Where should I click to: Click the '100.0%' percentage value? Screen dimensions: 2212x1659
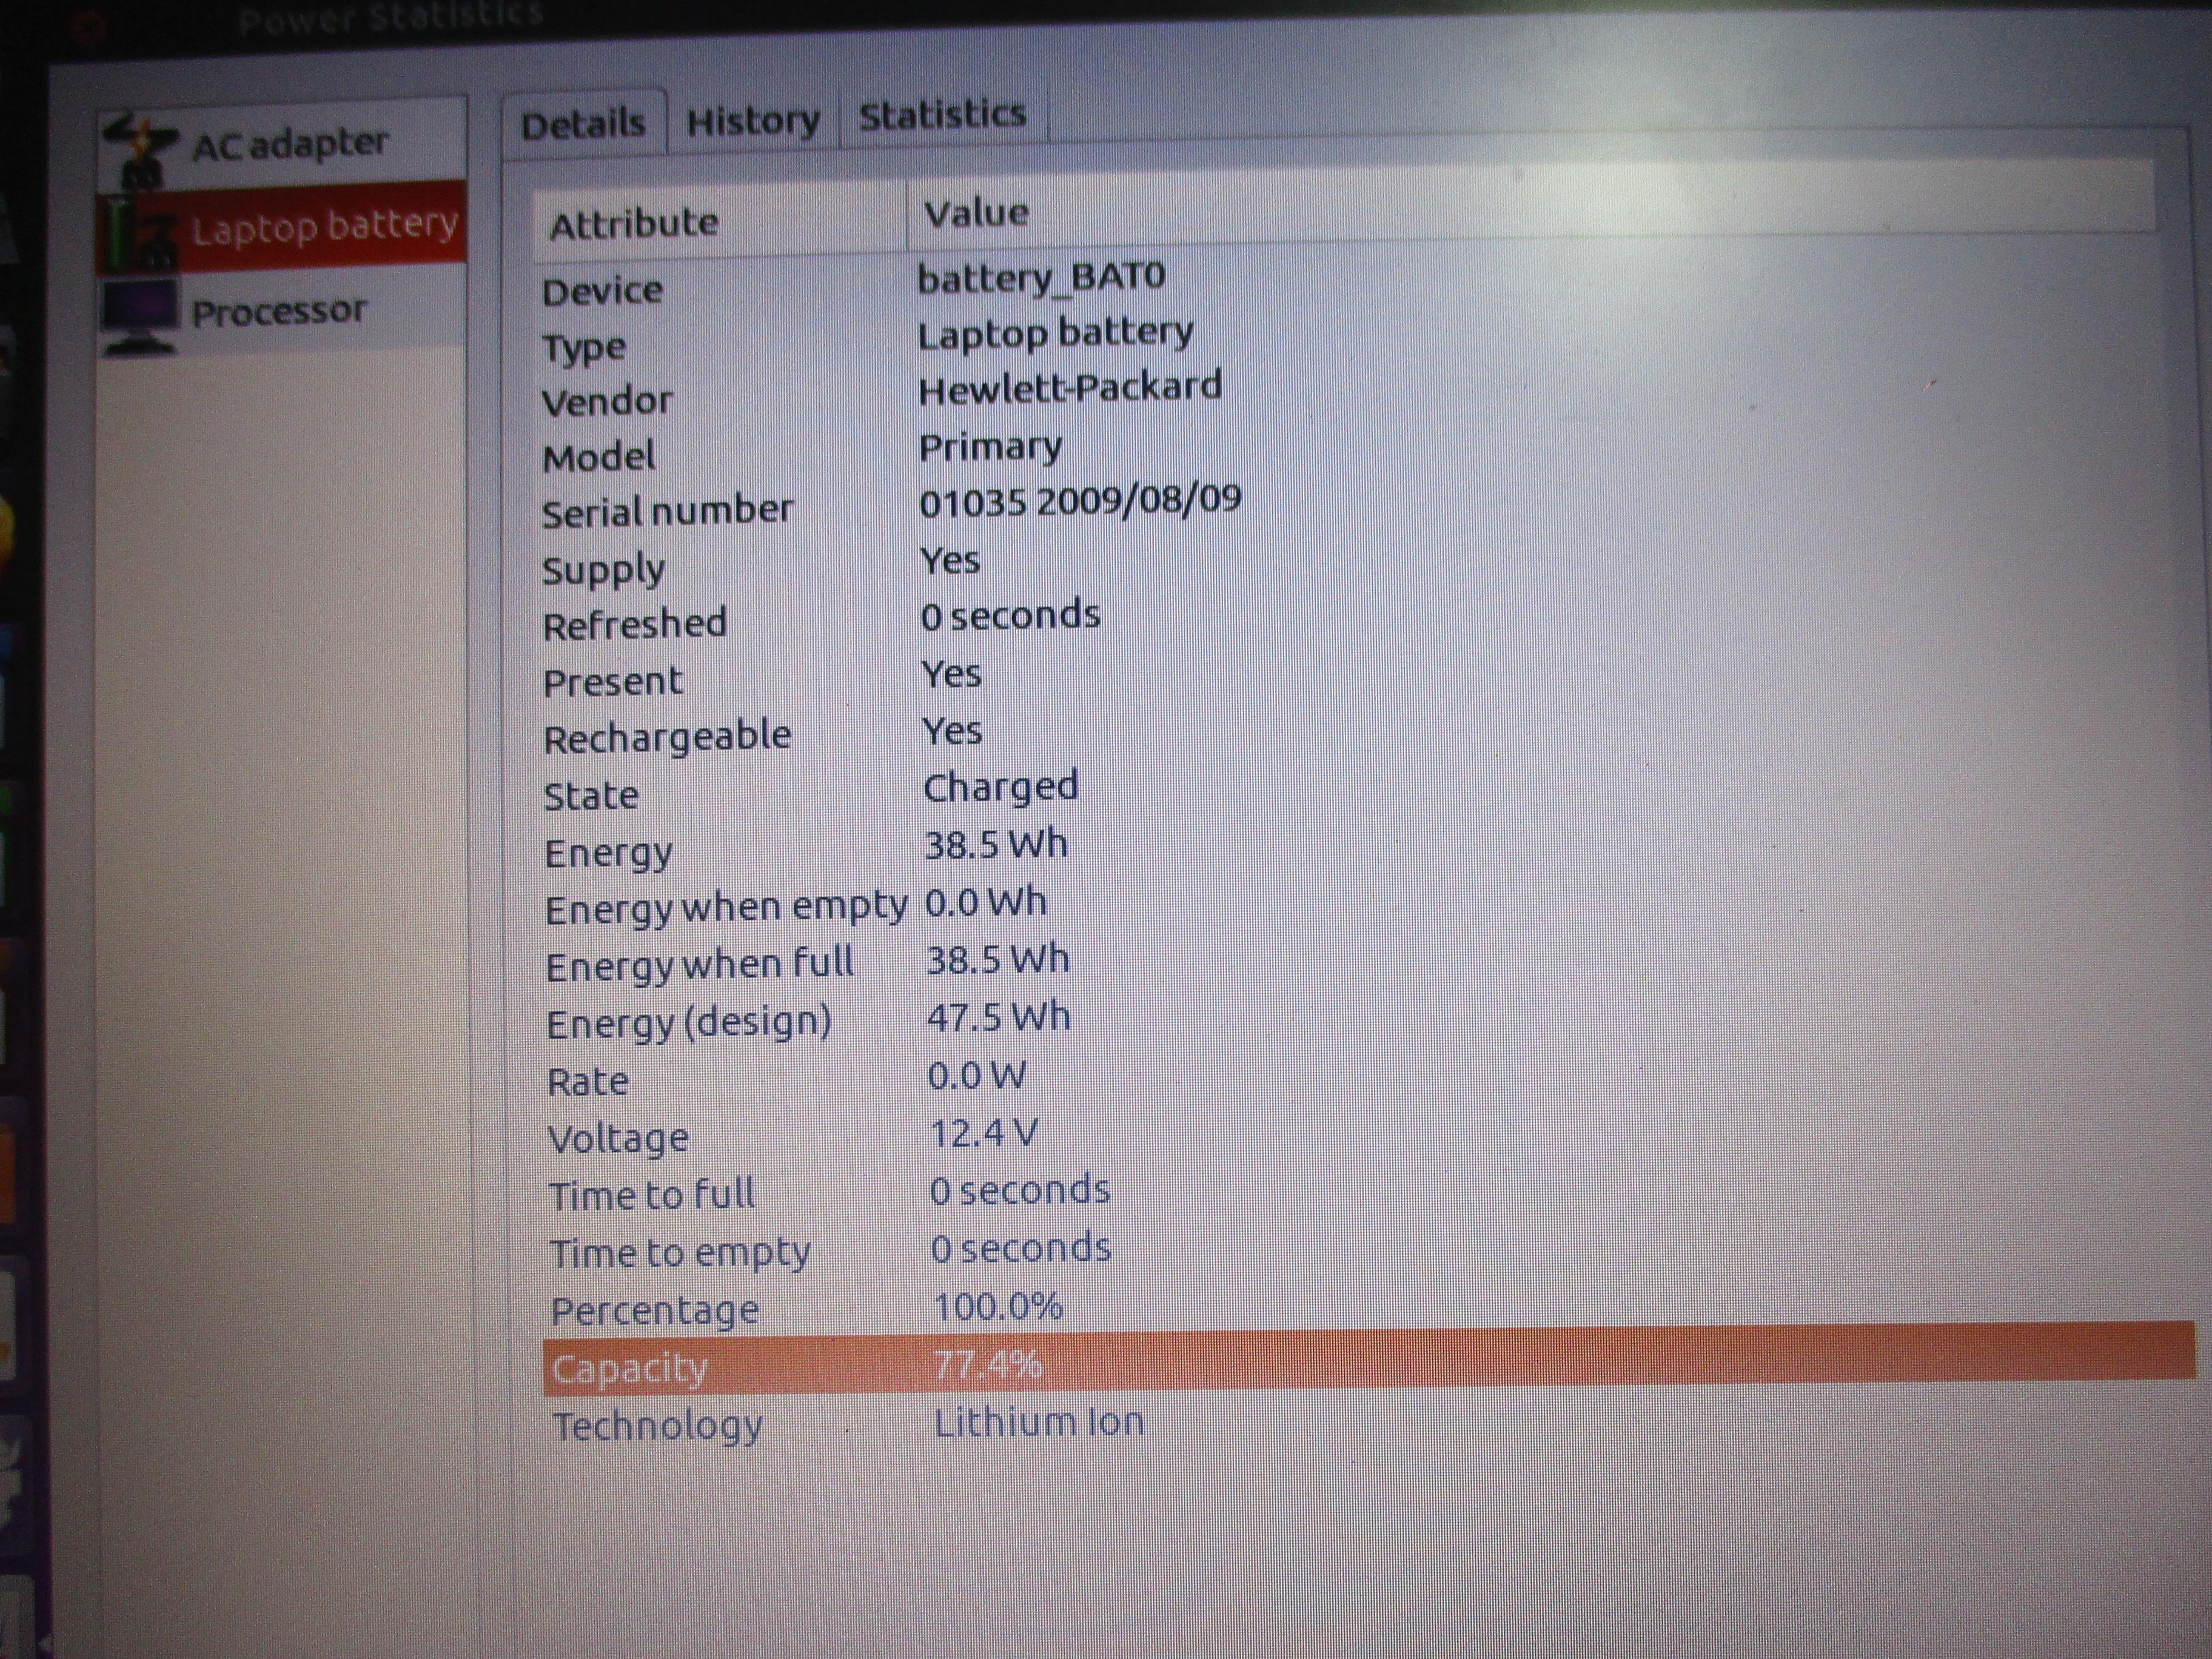tap(998, 1307)
